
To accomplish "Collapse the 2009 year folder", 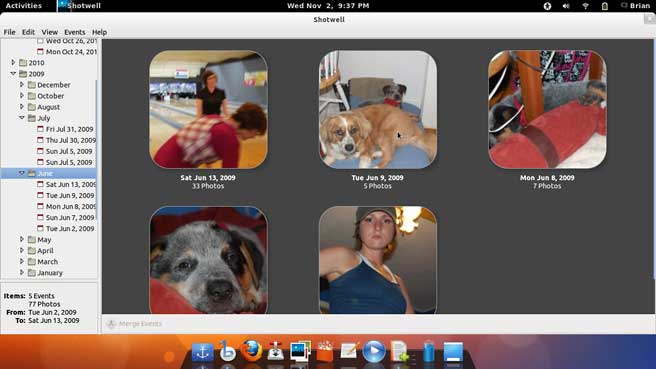I will click(13, 74).
